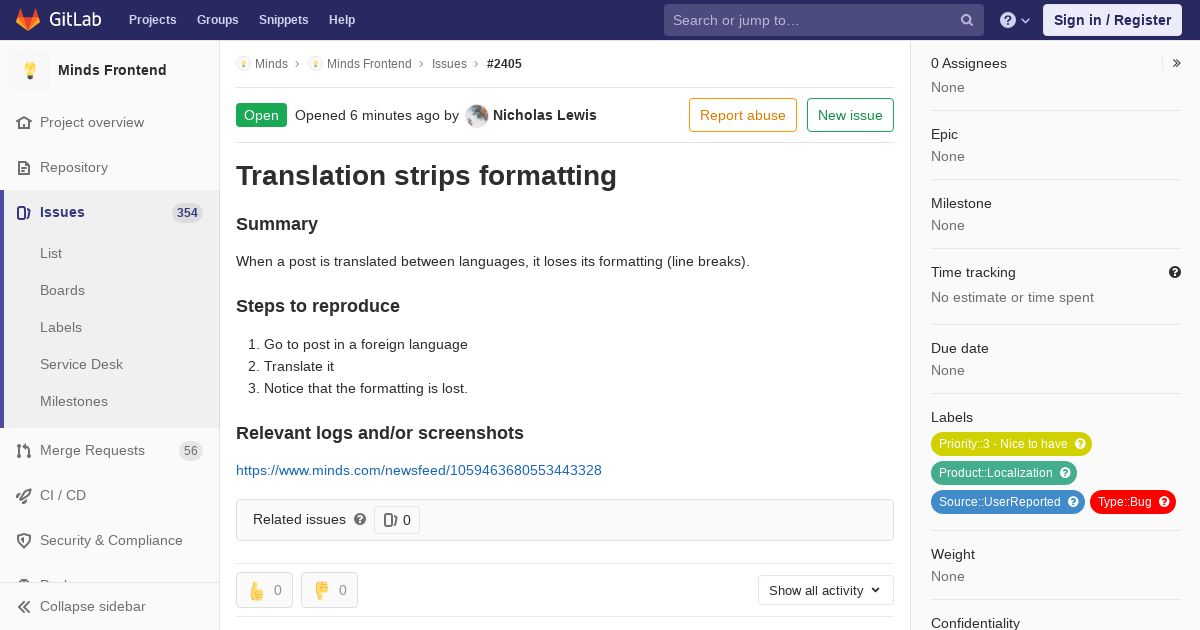1200x630 pixels.
Task: Click the Project overview home icon
Action: (24, 122)
